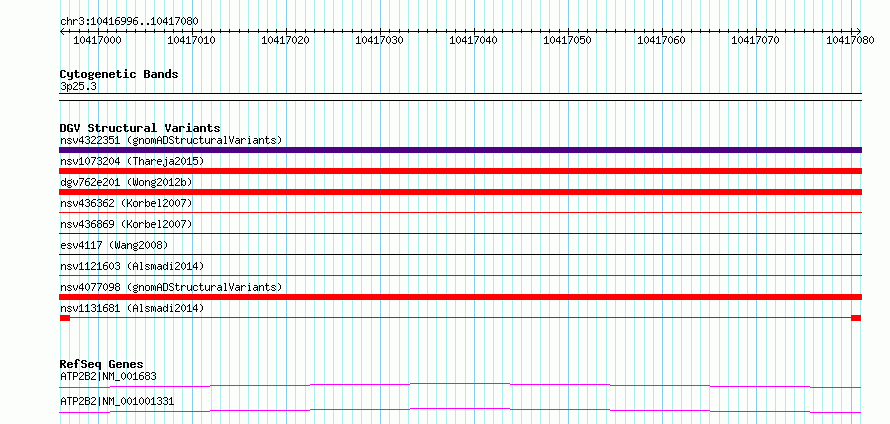Select the RefSeq Genes track title
This screenshot has width=890, height=424.
pos(102,364)
